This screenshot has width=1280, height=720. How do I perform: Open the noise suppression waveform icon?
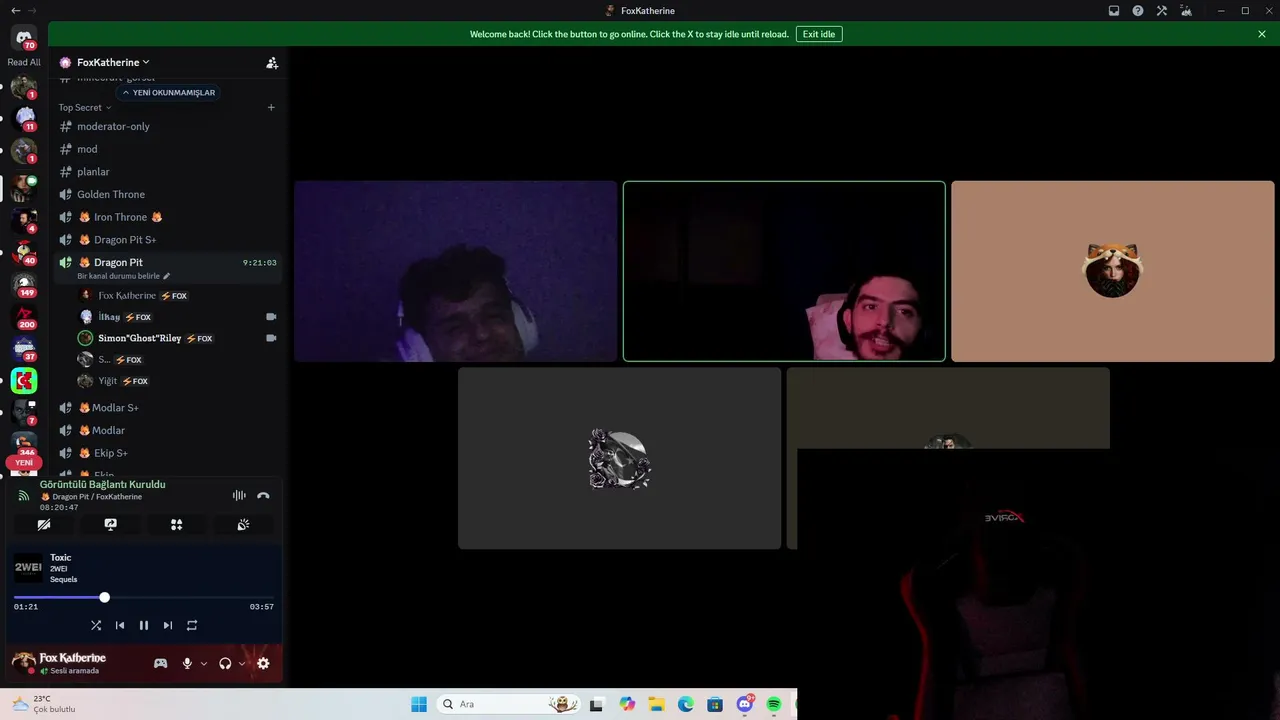239,495
